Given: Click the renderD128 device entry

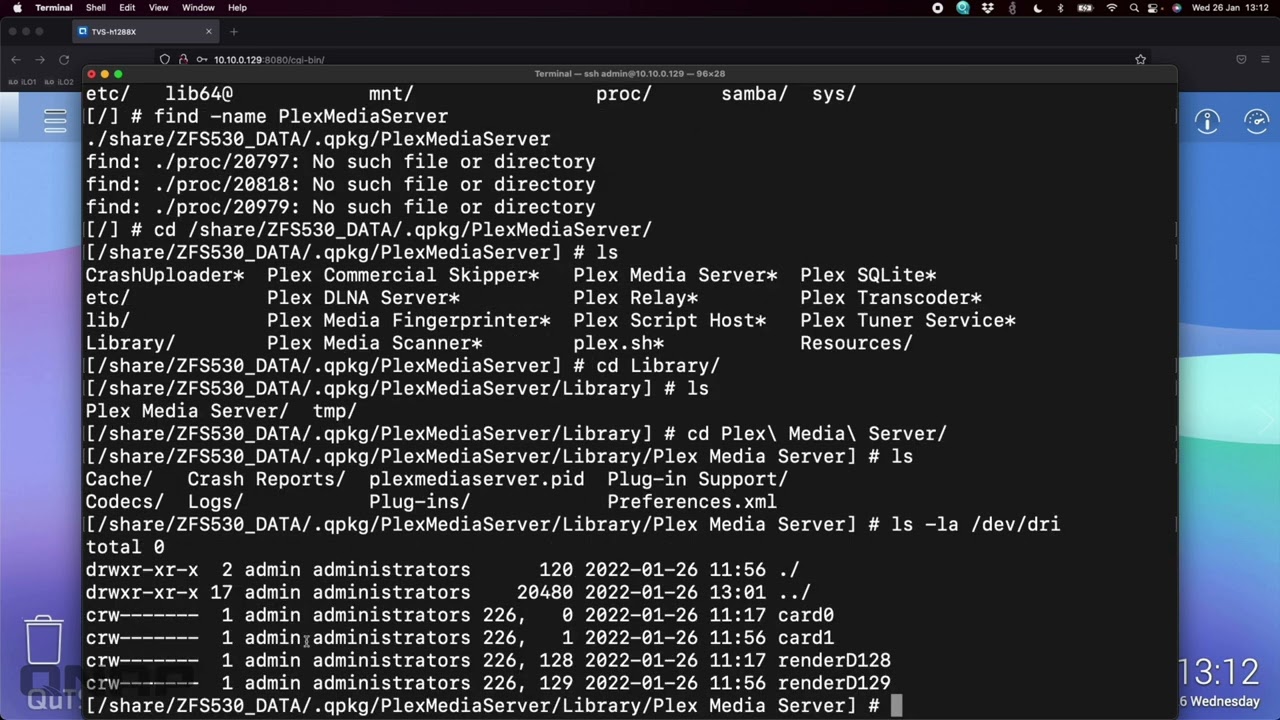Looking at the screenshot, I should (x=834, y=661).
